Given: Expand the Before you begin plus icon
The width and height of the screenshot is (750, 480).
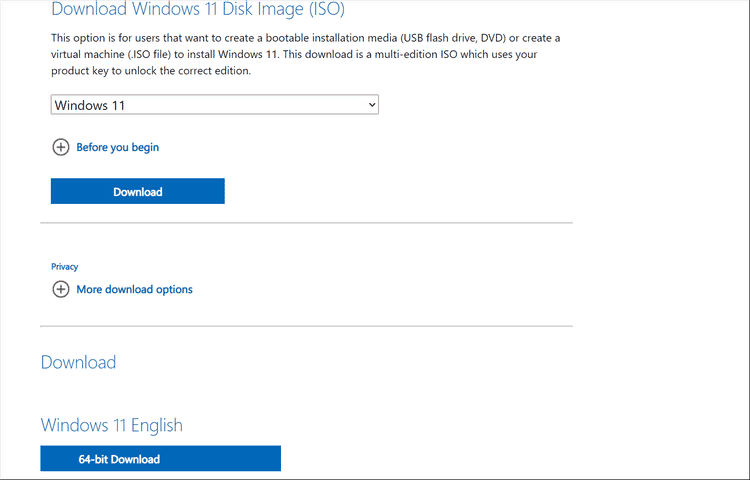Looking at the screenshot, I should [x=61, y=147].
